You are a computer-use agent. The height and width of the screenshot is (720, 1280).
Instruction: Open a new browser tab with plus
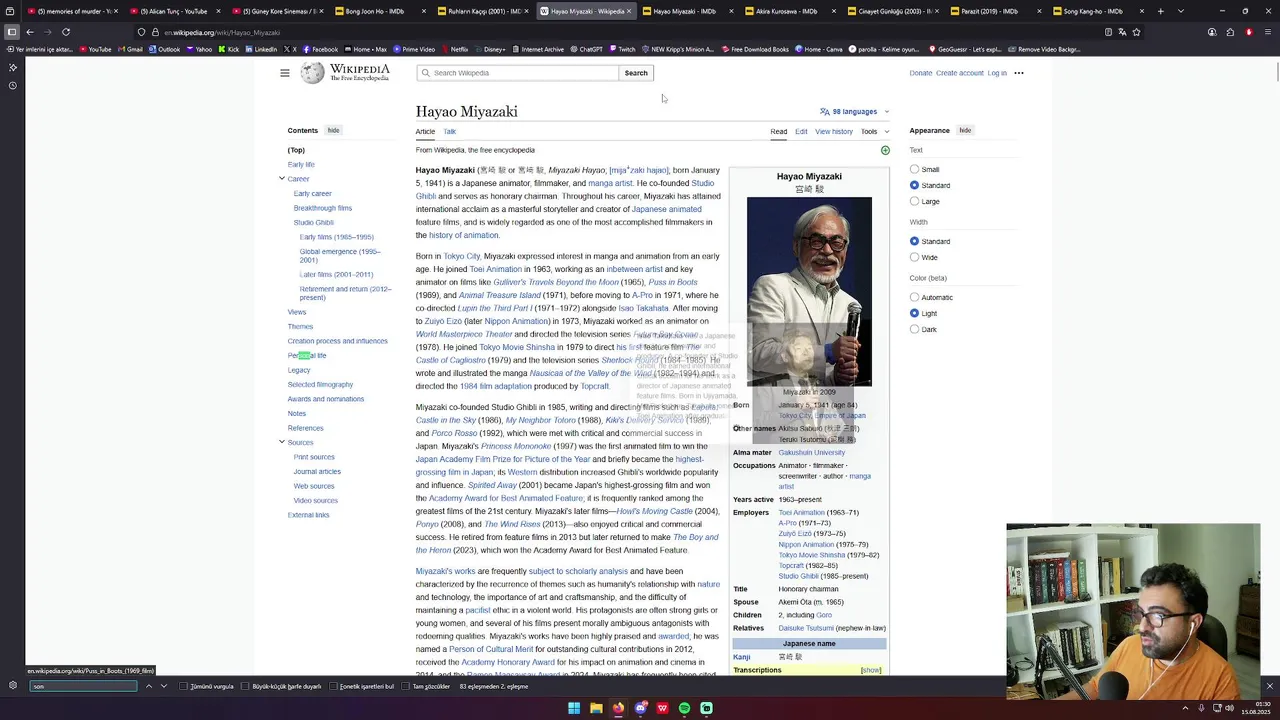pyautogui.click(x=1160, y=11)
